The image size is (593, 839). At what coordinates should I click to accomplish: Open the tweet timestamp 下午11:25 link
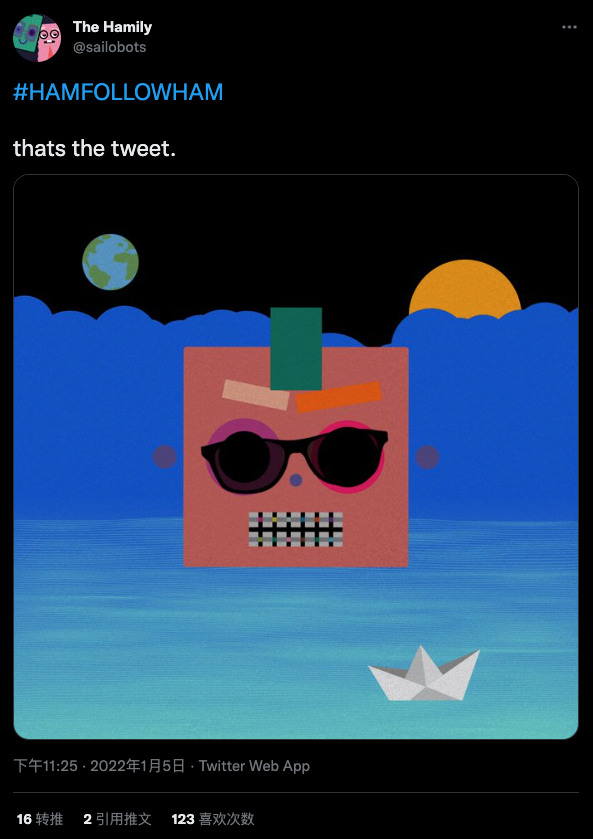pyautogui.click(x=45, y=766)
